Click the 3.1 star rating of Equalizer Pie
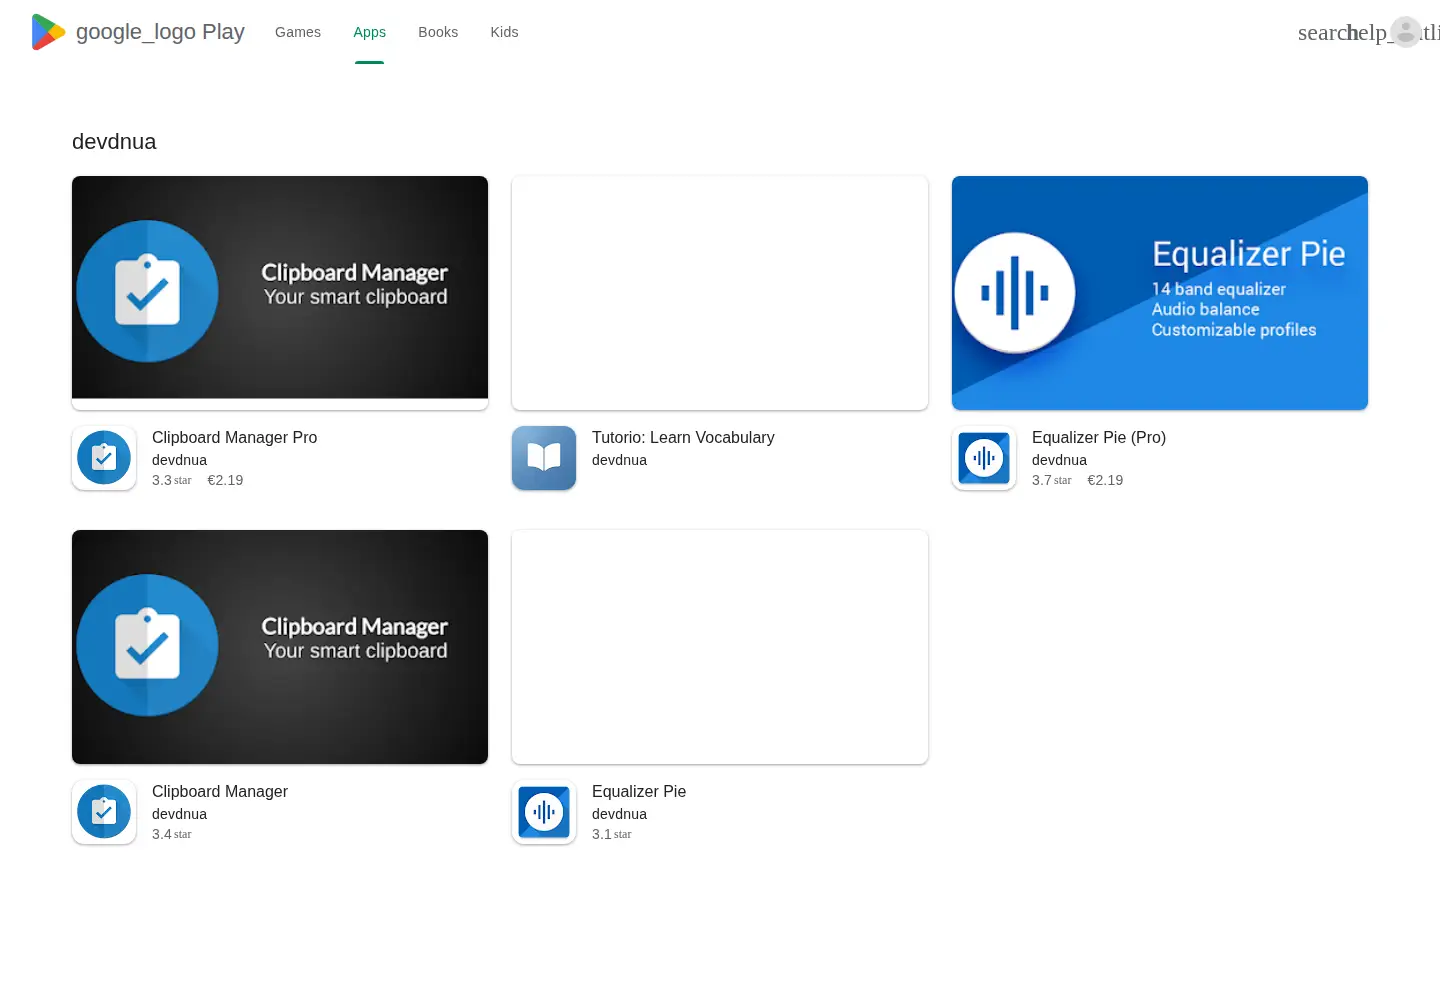Screen dimensions: 1440x1000 [611, 834]
